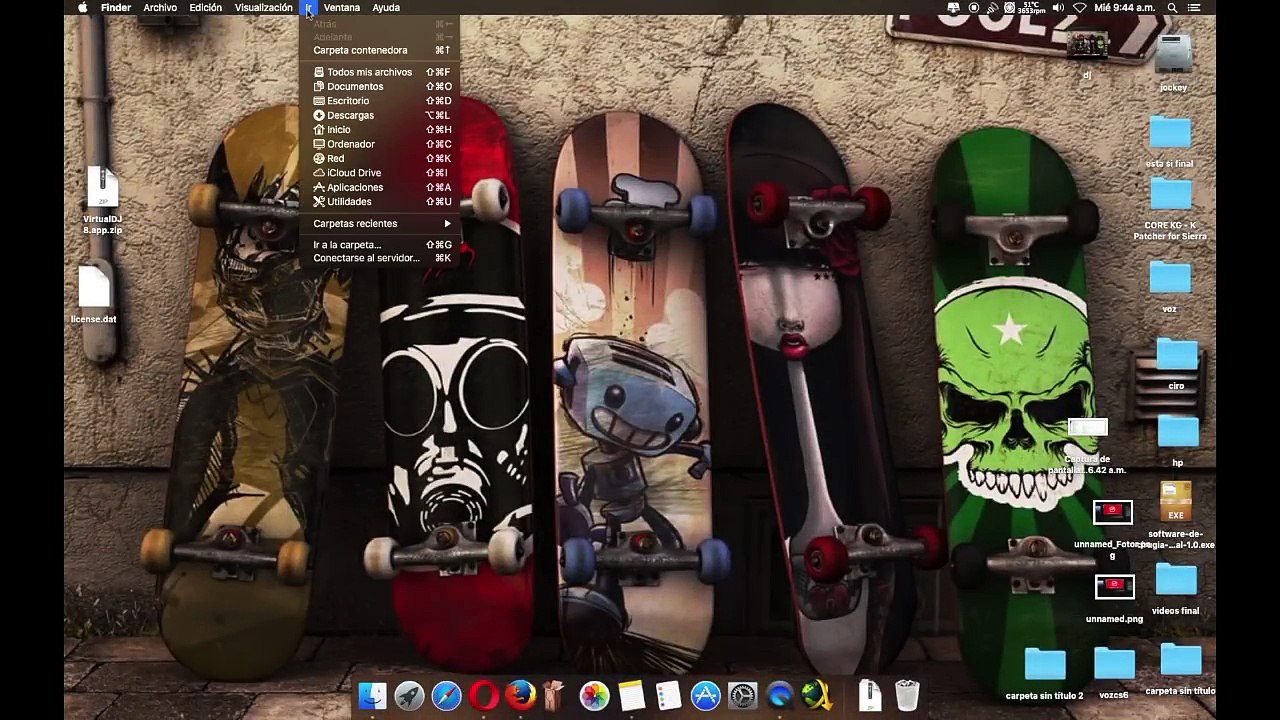The width and height of the screenshot is (1280, 720).
Task: Open the cardboard box app in Dock
Action: tap(554, 695)
